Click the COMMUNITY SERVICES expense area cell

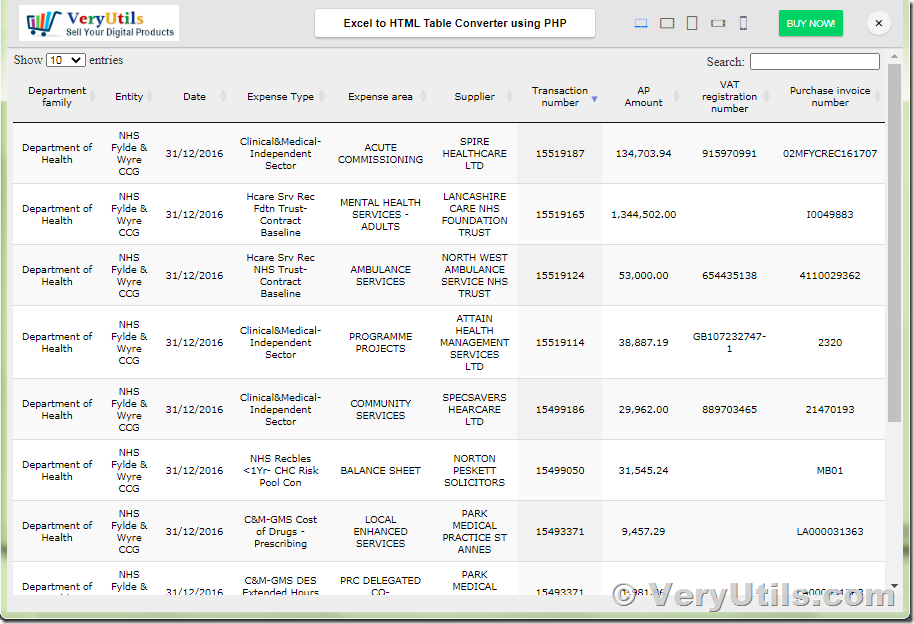click(x=380, y=409)
